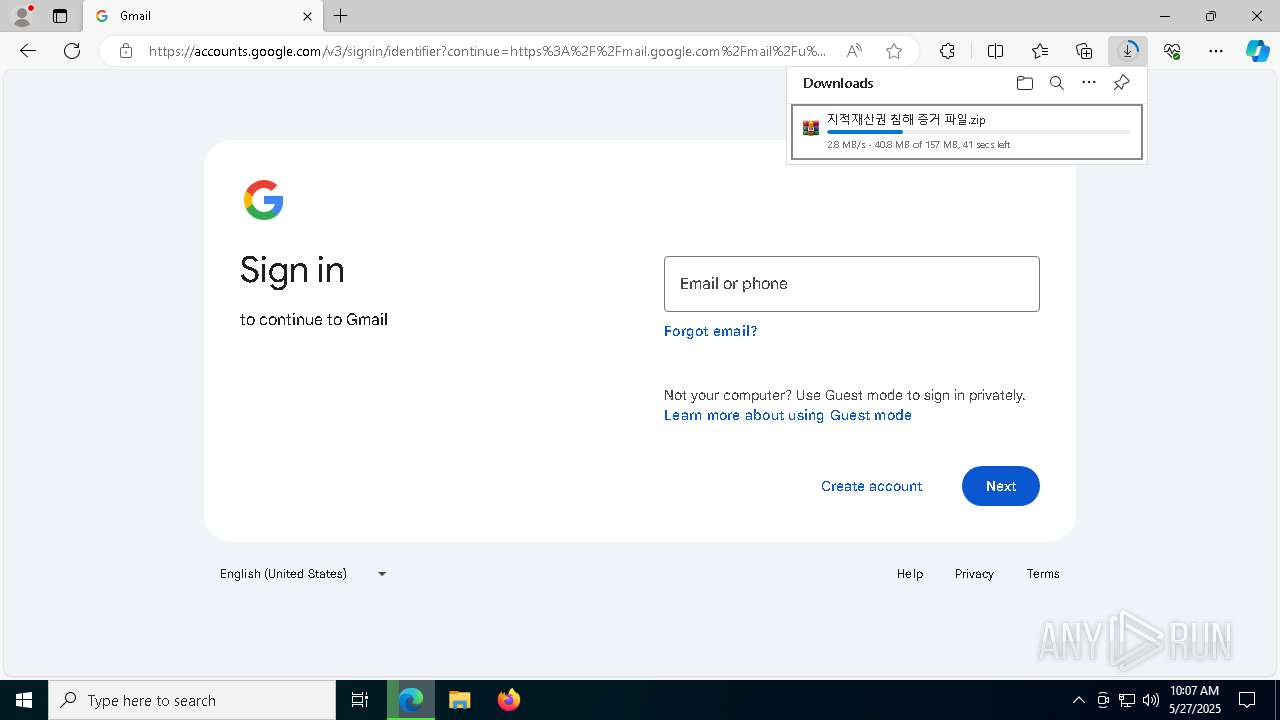Click the Create account button
Viewport: 1280px width, 720px height.
871,486
